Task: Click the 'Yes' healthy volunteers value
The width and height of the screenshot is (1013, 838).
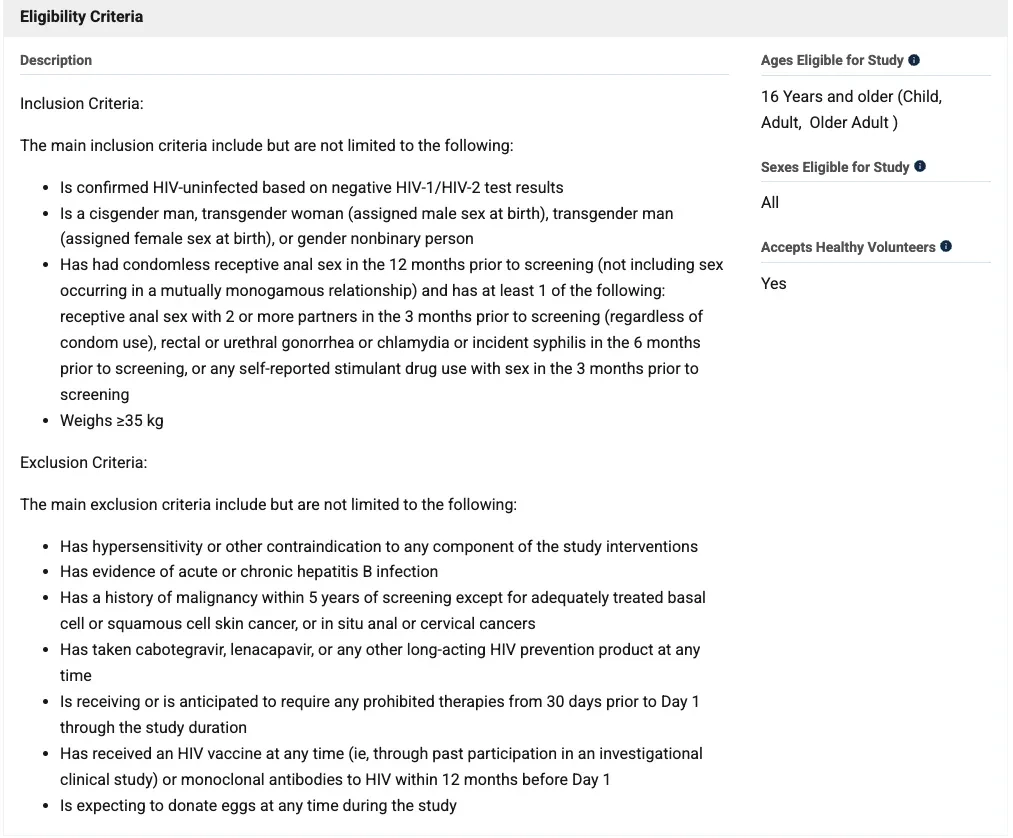Action: pyautogui.click(x=773, y=283)
